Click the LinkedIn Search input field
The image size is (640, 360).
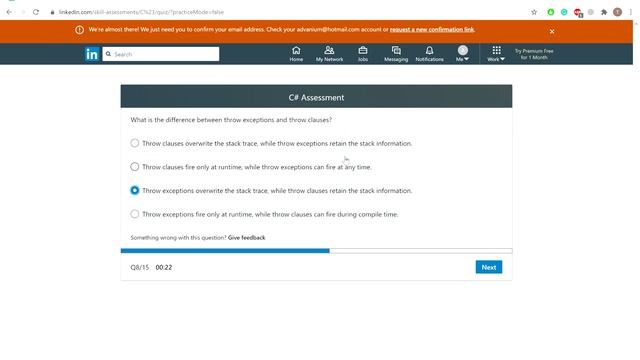point(161,54)
